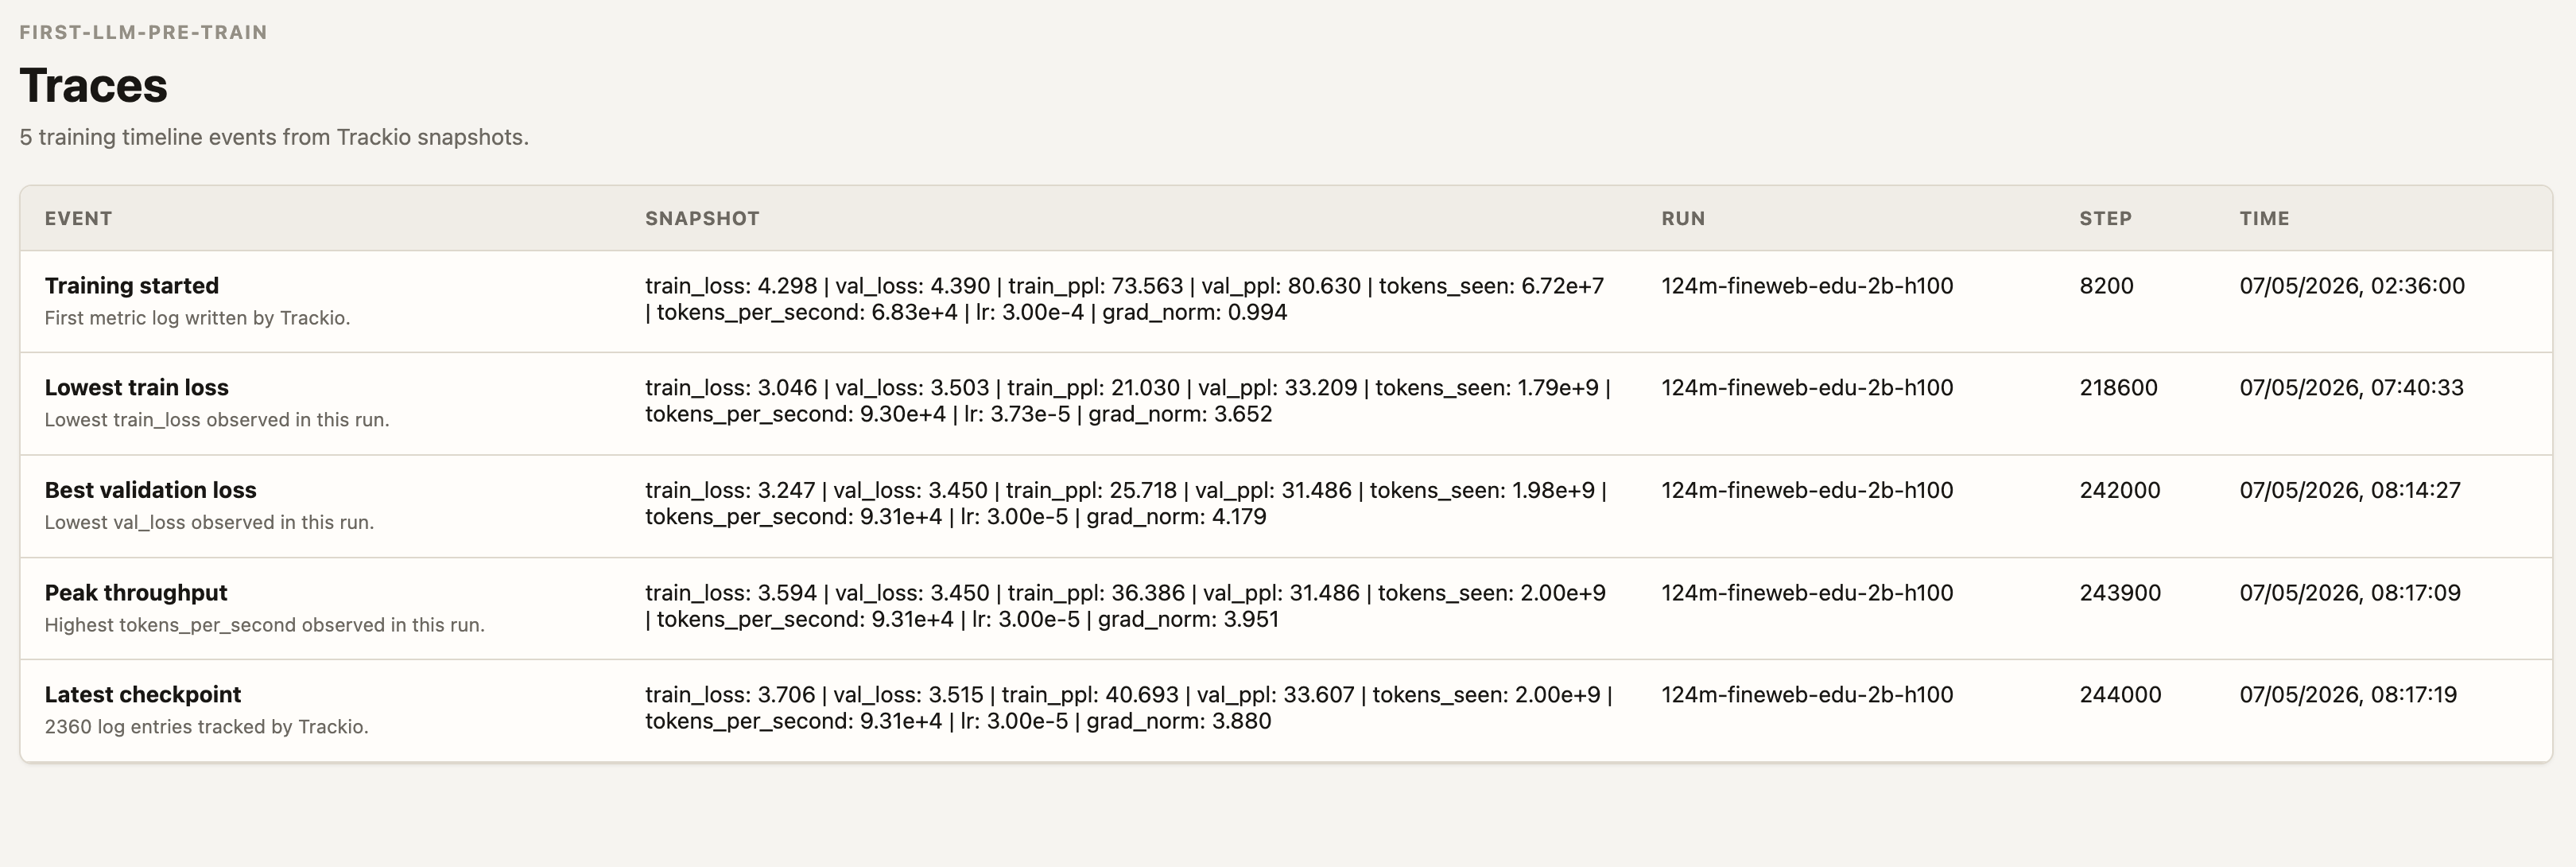The width and height of the screenshot is (2576, 867).
Task: Open the Training started event row
Action: (x=1286, y=301)
